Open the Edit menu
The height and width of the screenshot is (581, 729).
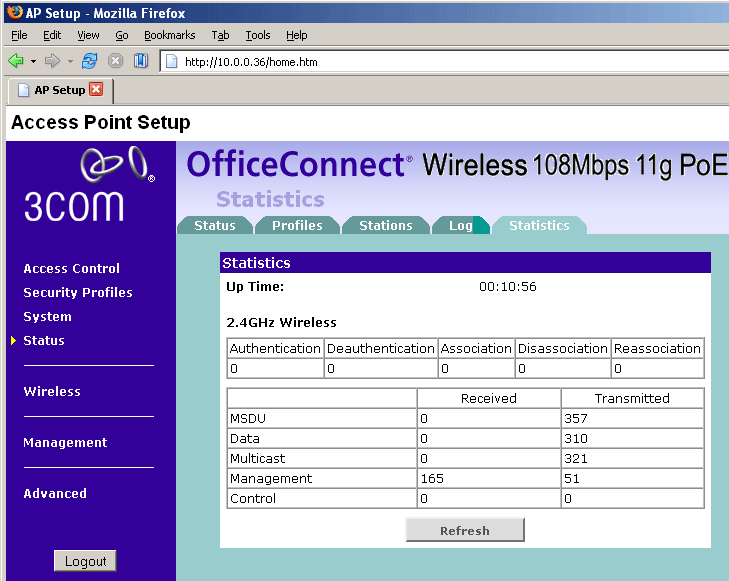click(x=52, y=35)
